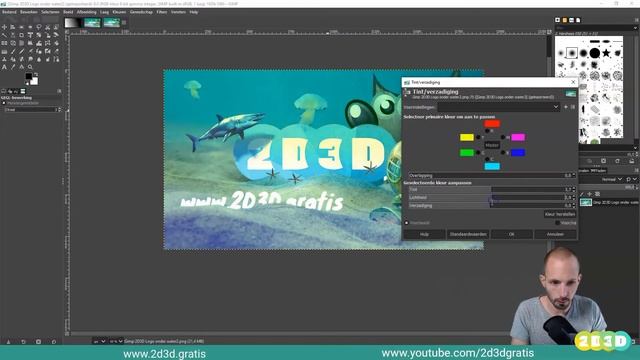Select the Measure tool

(21, 67)
